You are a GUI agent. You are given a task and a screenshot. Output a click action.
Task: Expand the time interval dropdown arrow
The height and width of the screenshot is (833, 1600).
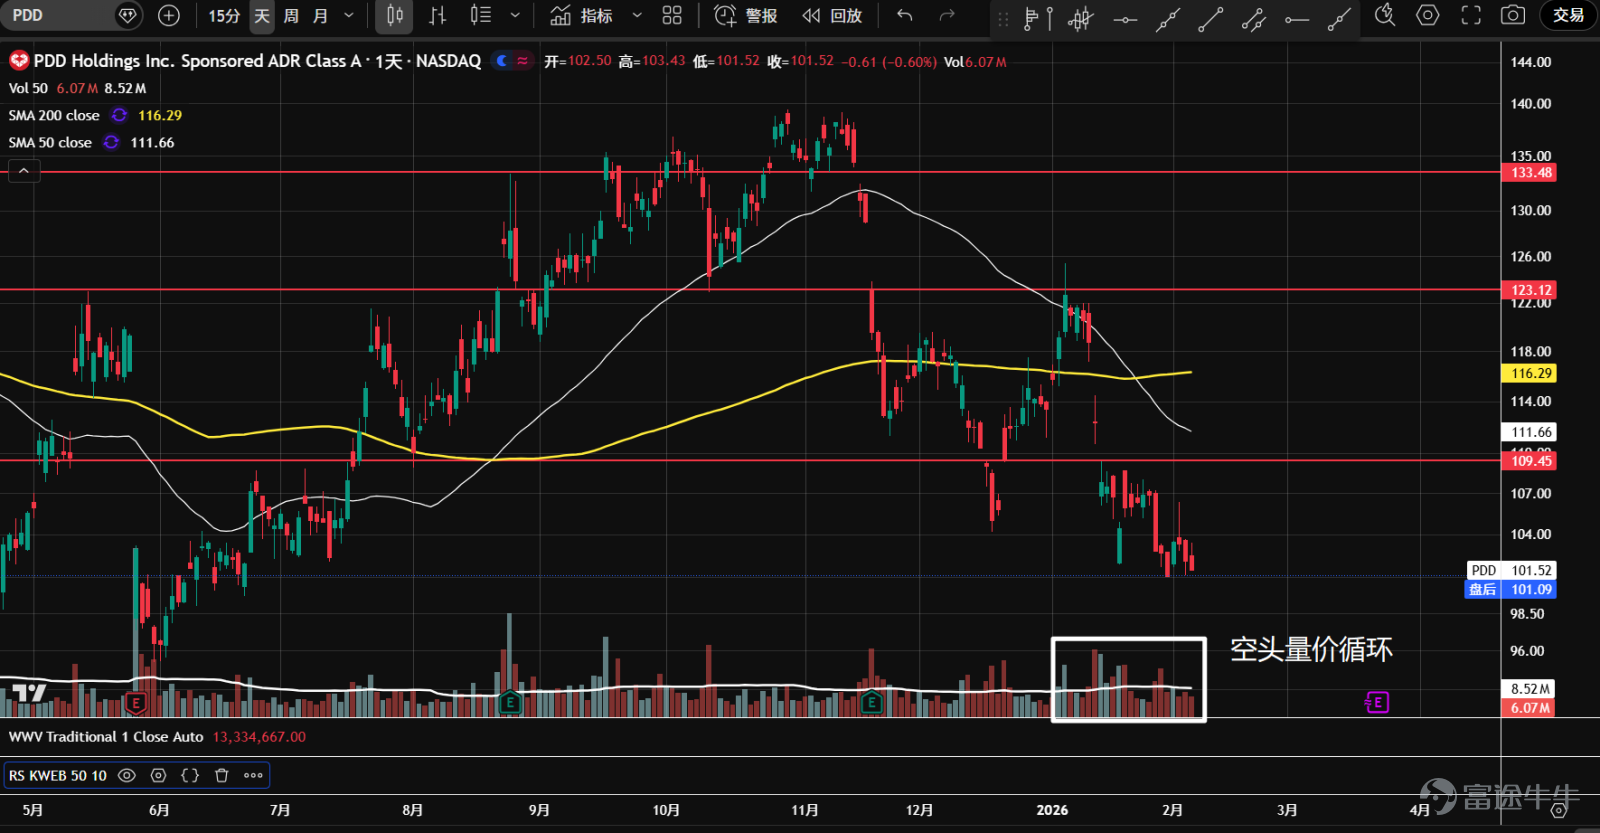point(349,16)
